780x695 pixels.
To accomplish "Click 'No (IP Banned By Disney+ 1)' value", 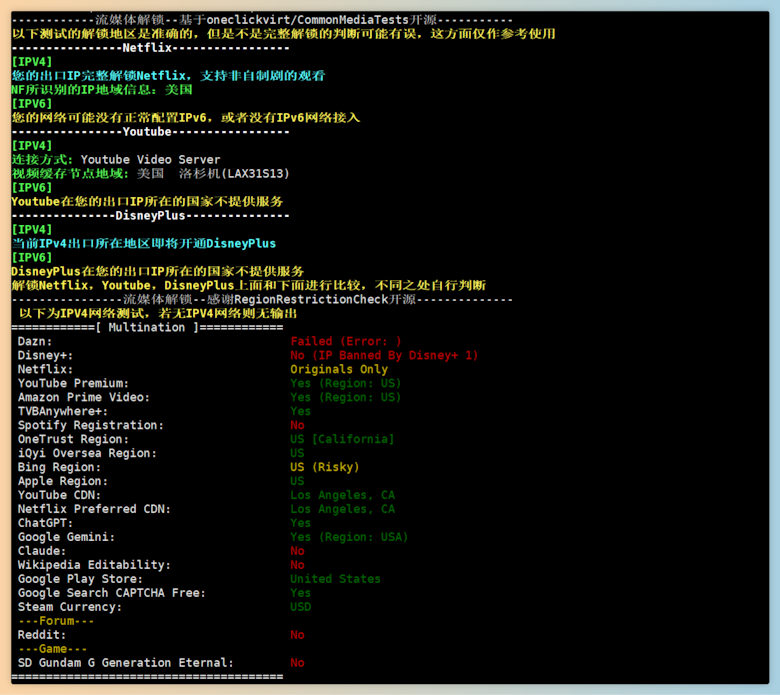I will [384, 355].
